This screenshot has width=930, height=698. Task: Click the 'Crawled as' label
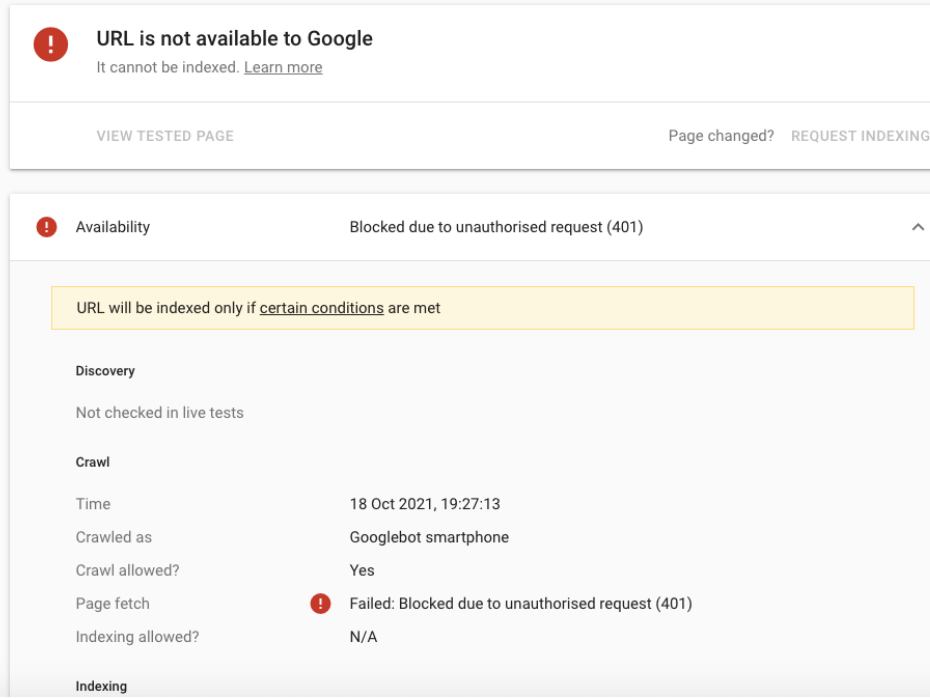[x=113, y=537]
